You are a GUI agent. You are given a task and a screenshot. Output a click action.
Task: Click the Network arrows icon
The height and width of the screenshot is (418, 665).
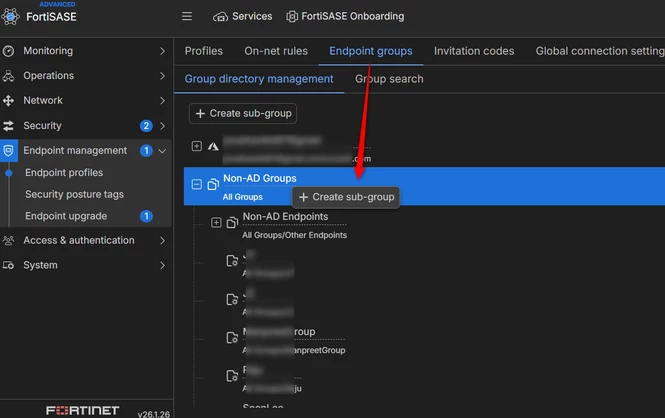click(x=8, y=100)
